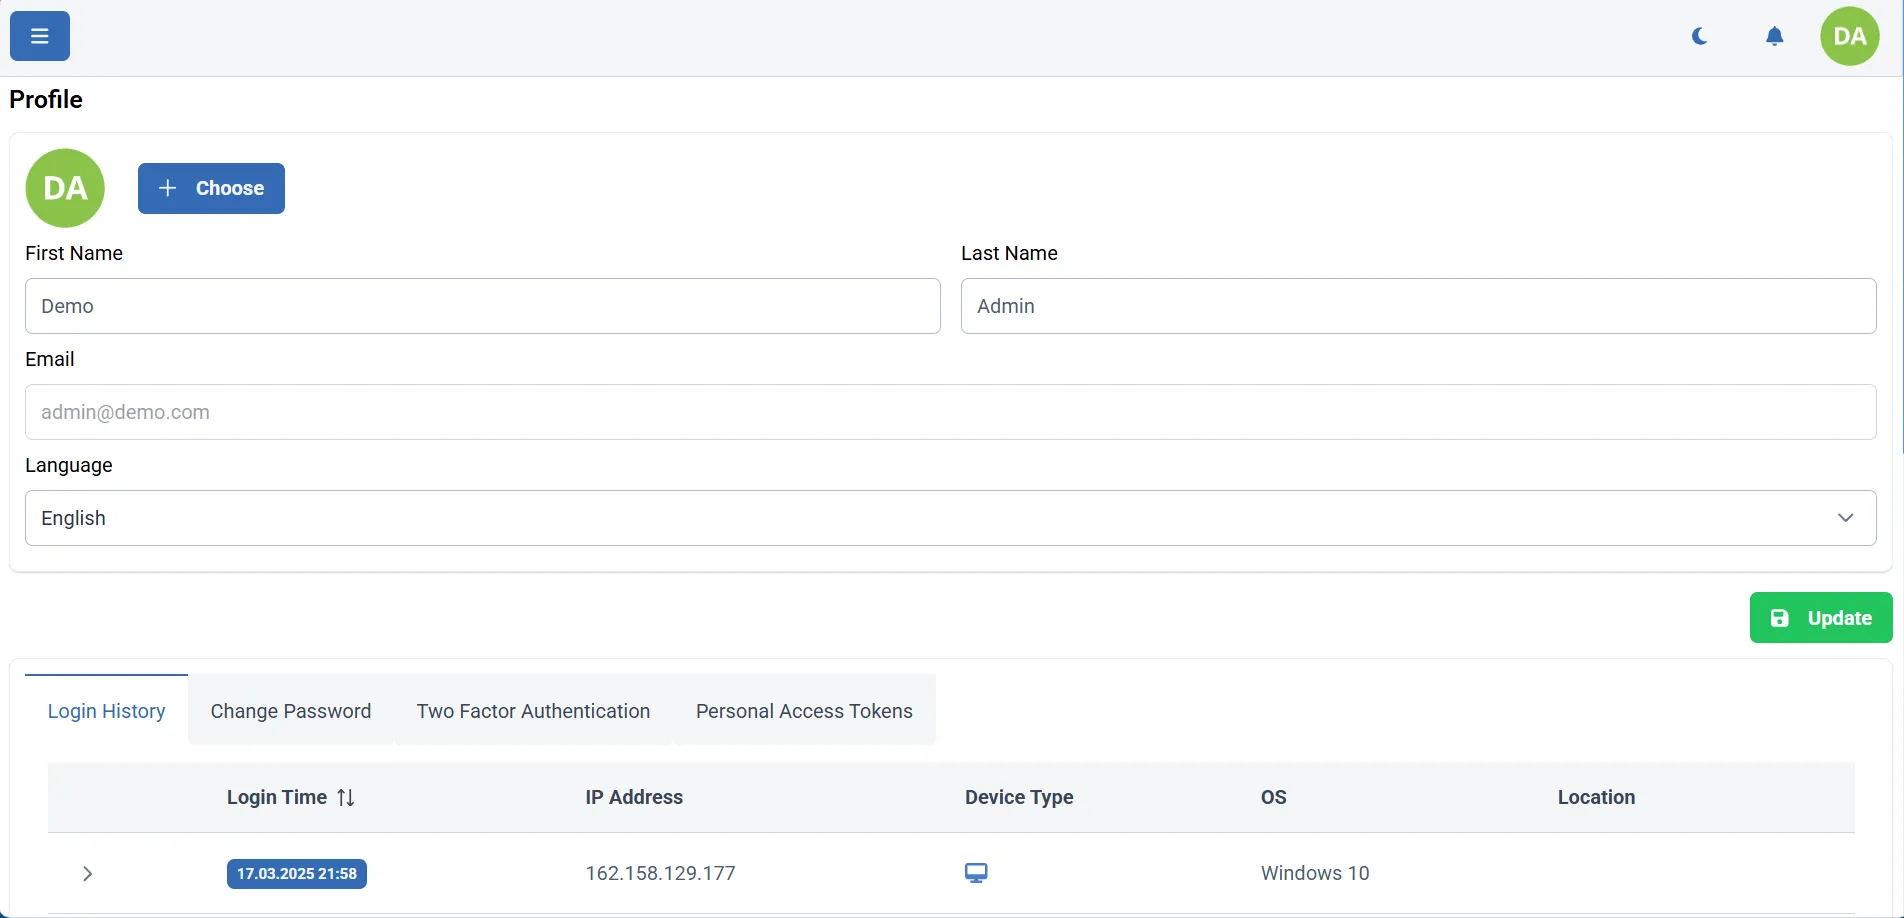This screenshot has width=1904, height=918.
Task: Click the green DA avatar above First Name
Action: click(65, 188)
